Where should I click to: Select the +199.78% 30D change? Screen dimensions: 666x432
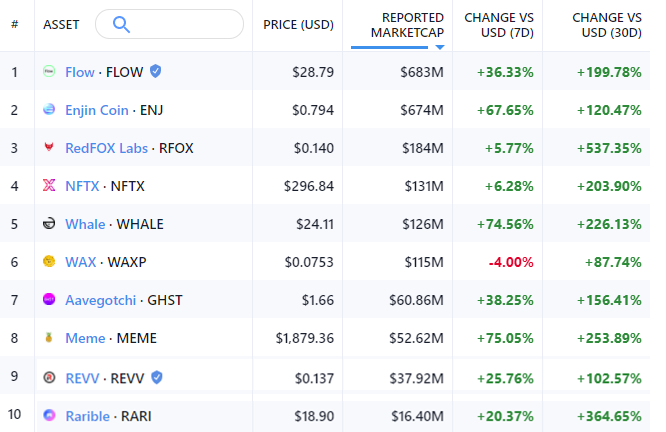609,72
